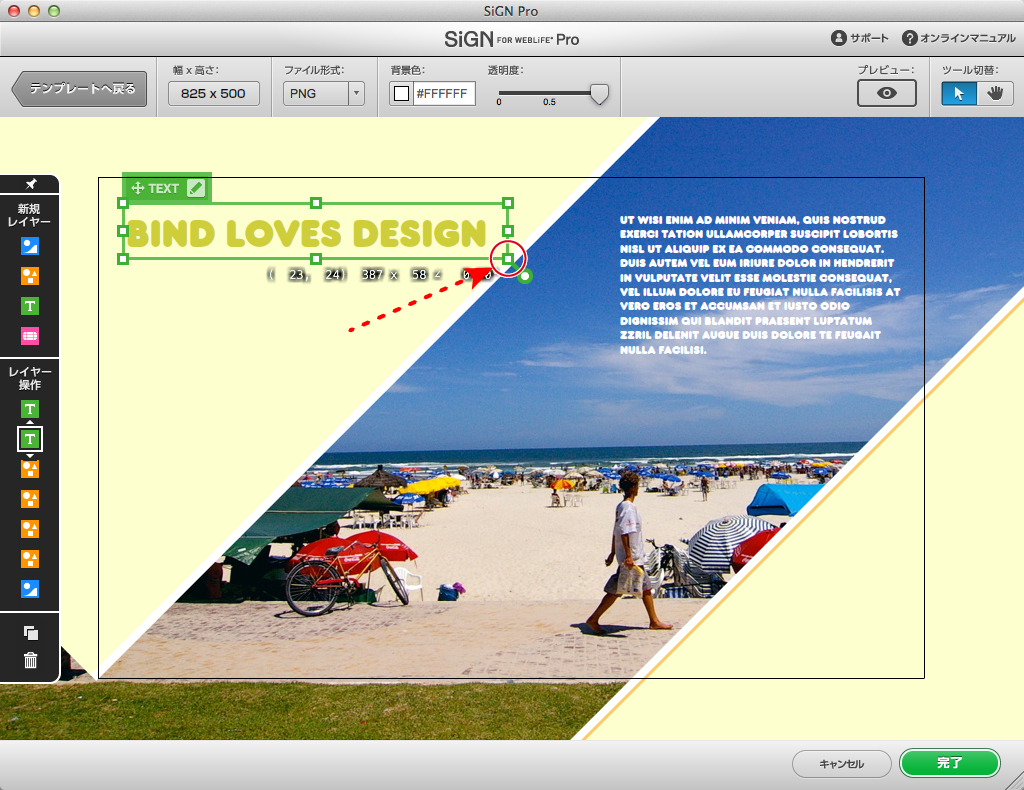
Task: Add a new text layer under 新規レイヤー
Action: pyautogui.click(x=30, y=306)
